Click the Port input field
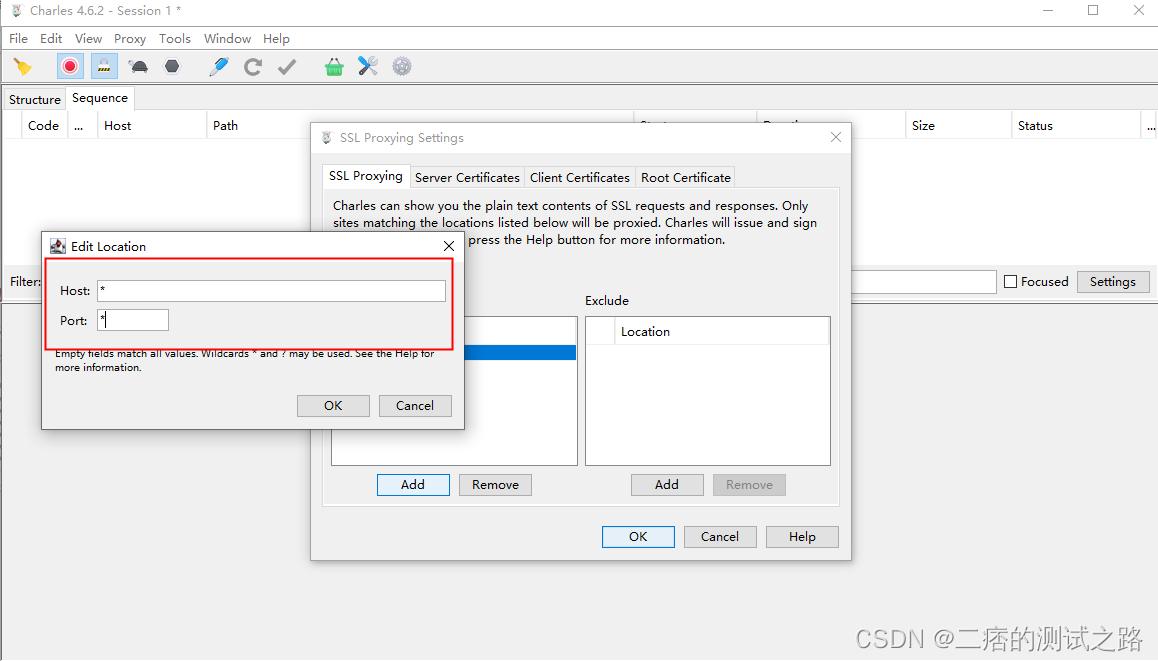 [133, 320]
